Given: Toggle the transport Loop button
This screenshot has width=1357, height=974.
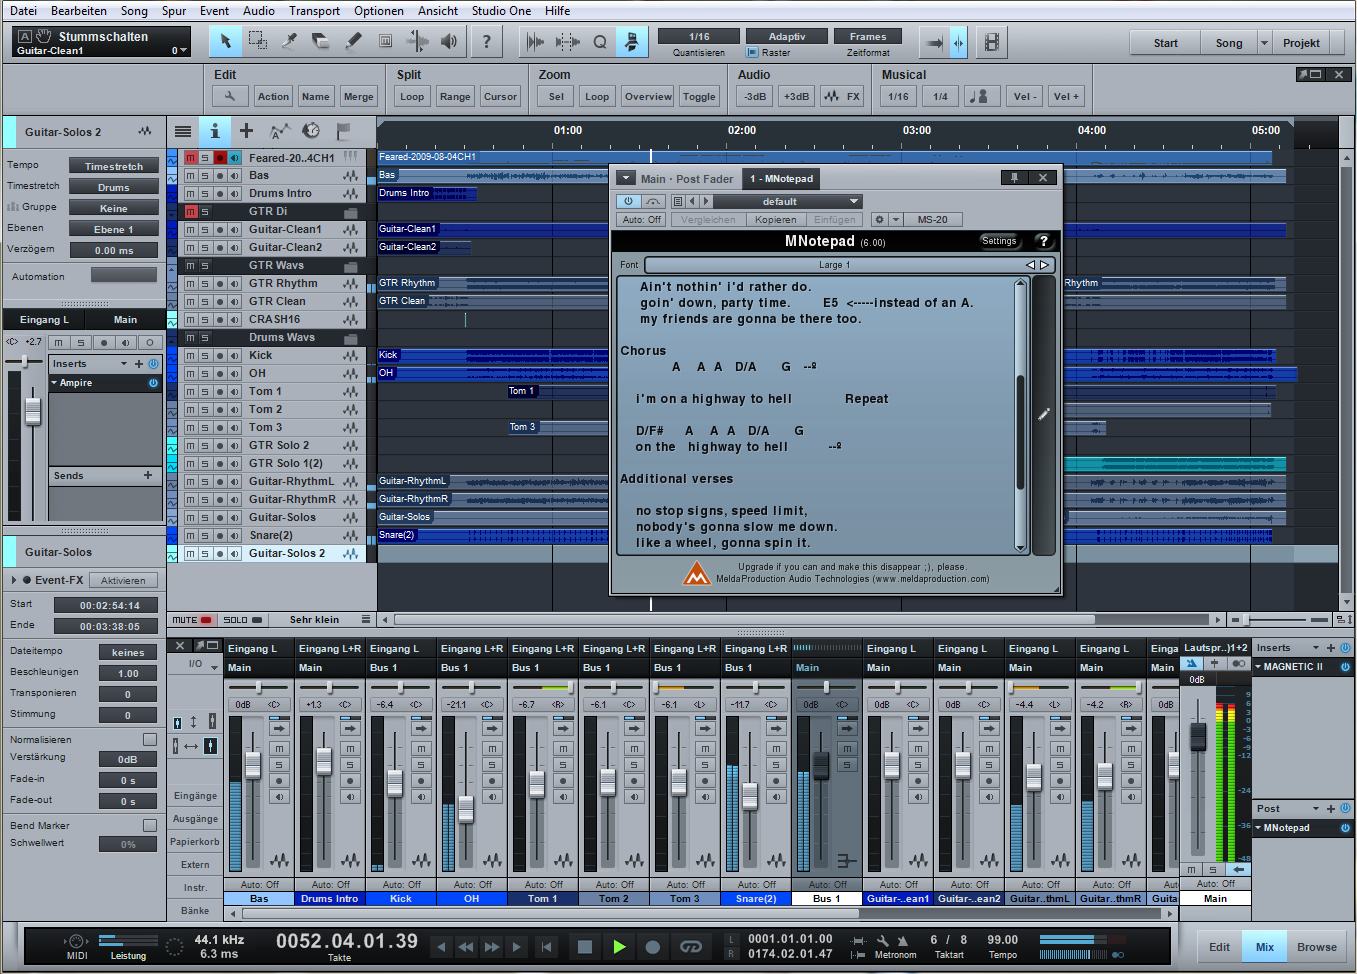Looking at the screenshot, I should pos(690,946).
